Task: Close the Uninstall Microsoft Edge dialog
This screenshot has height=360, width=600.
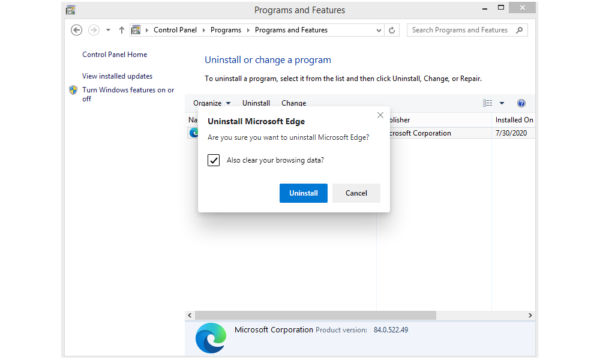Action: tap(380, 115)
